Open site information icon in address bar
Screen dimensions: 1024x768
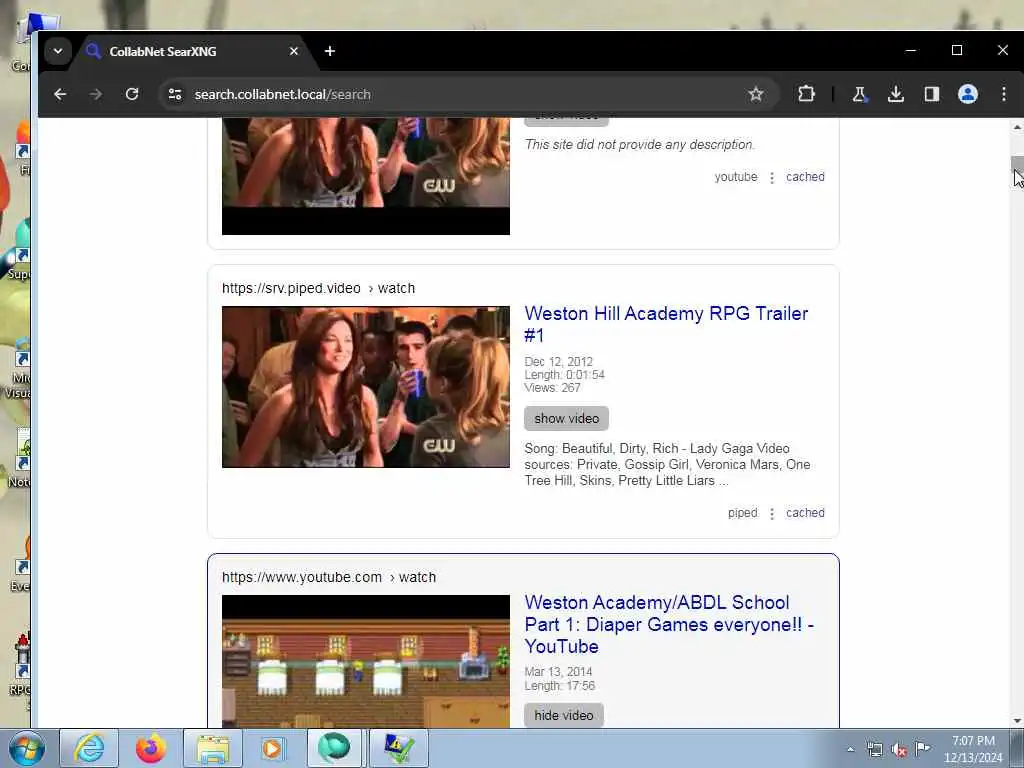click(x=175, y=94)
